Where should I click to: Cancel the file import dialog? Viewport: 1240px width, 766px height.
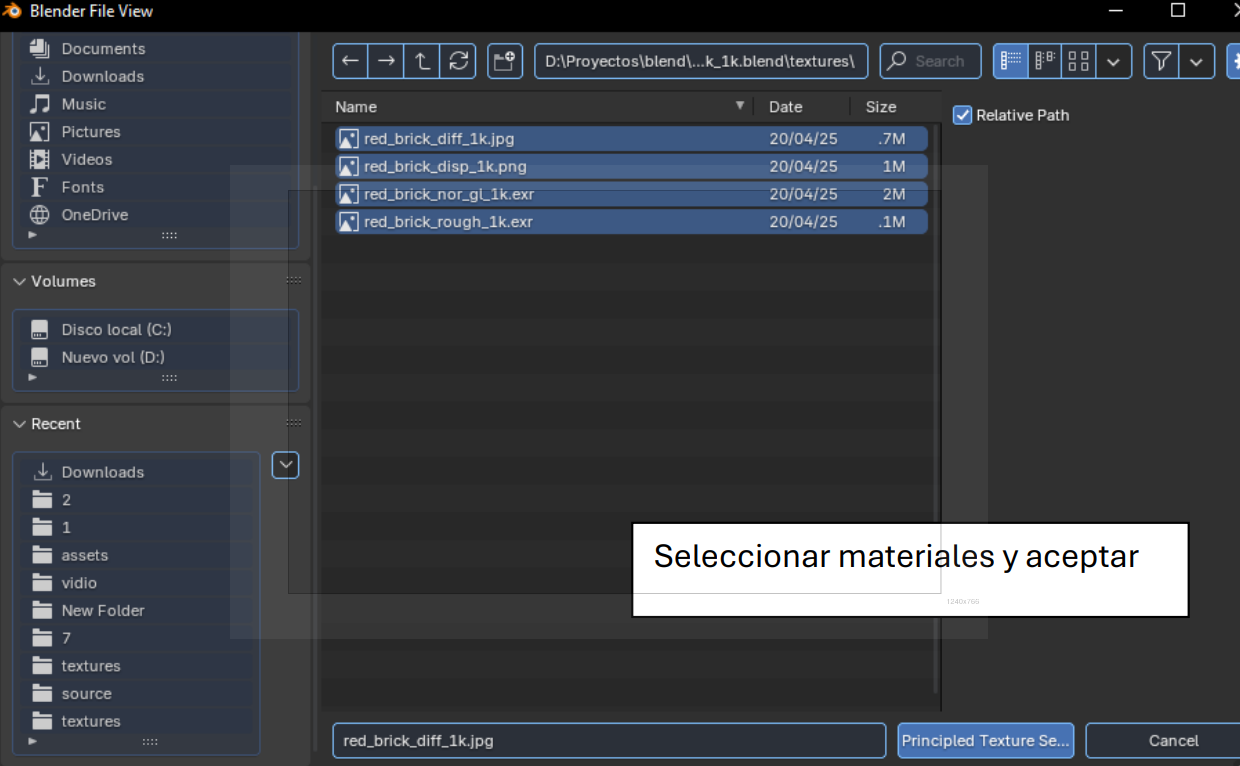1175,740
